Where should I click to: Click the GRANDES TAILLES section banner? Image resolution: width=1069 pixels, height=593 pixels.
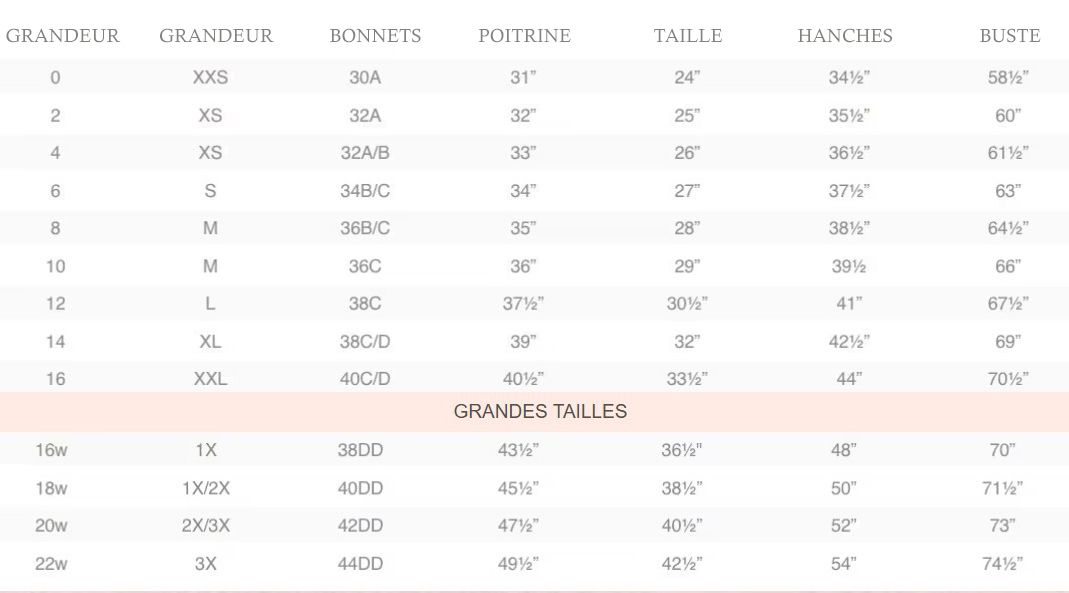[534, 412]
